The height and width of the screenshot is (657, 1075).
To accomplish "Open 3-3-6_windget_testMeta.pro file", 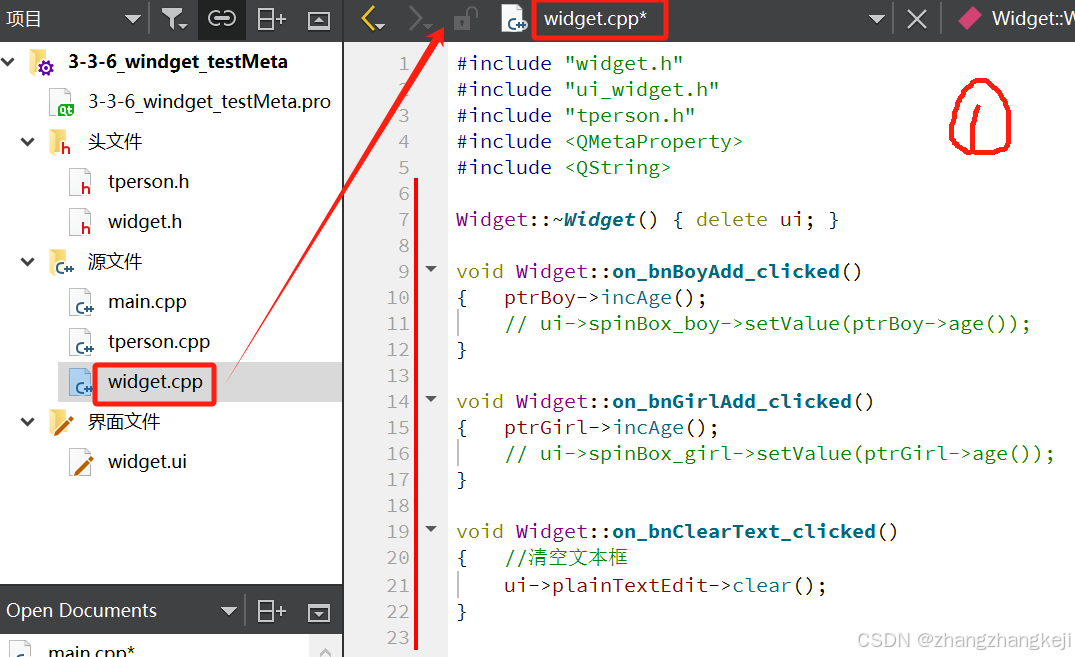I will click(x=209, y=101).
